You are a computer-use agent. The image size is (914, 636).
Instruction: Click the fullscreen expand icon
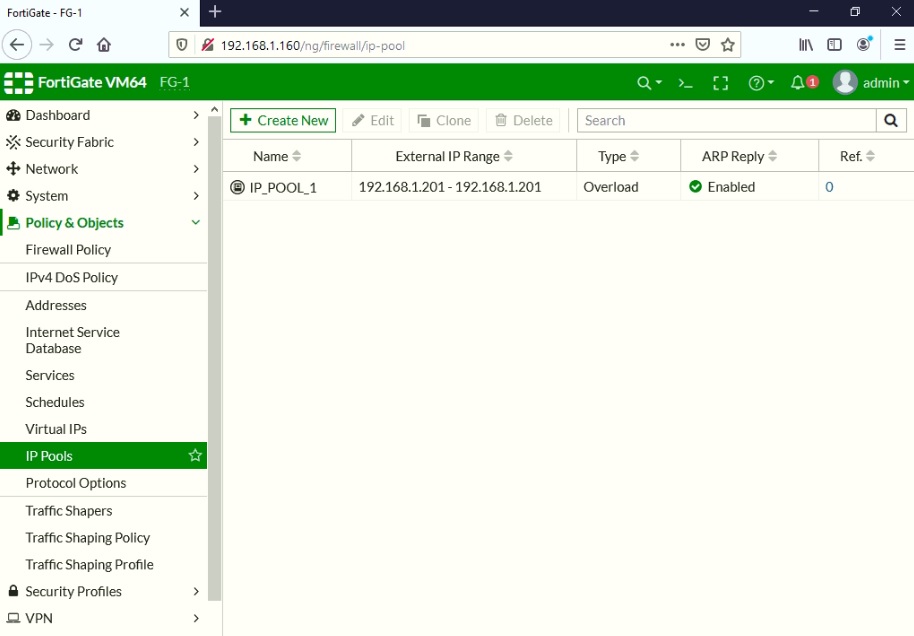(720, 82)
